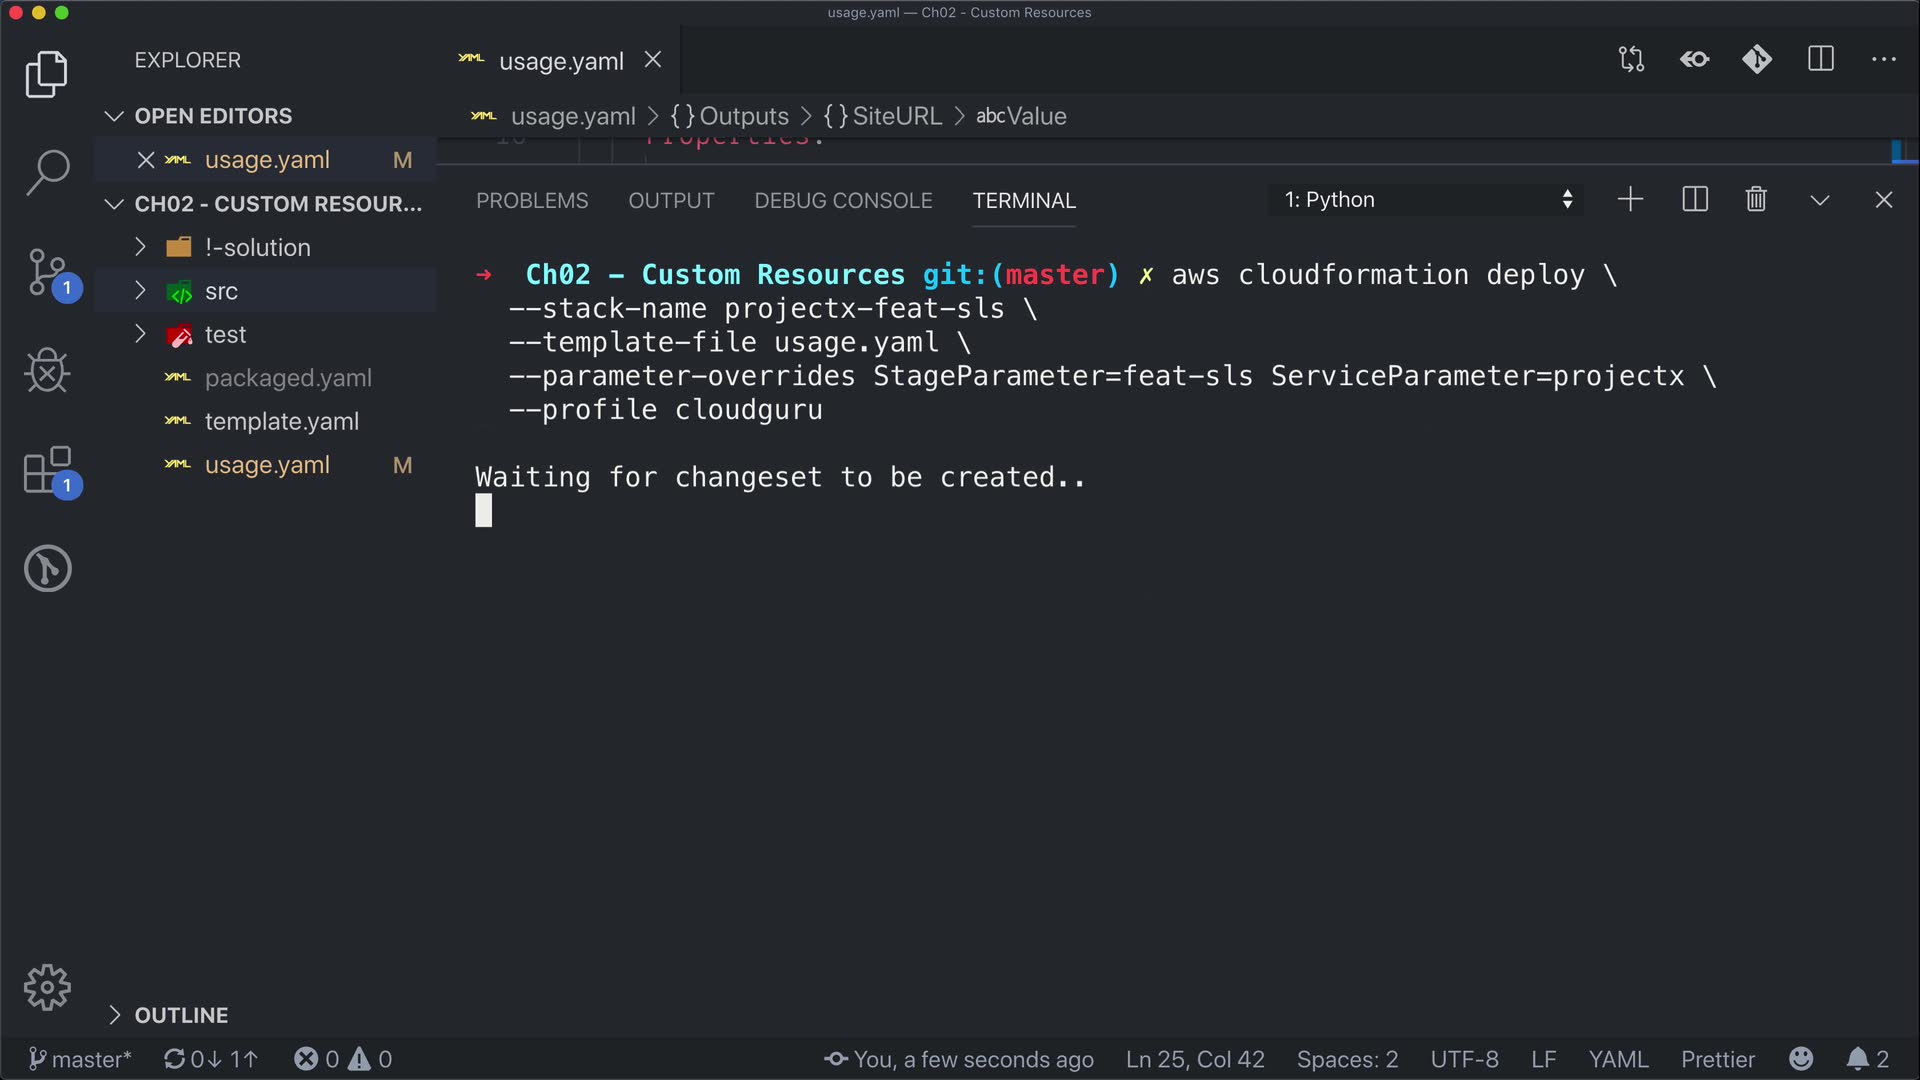Switch to the PROBLEMS tab
The height and width of the screenshot is (1080, 1920).
(x=532, y=201)
